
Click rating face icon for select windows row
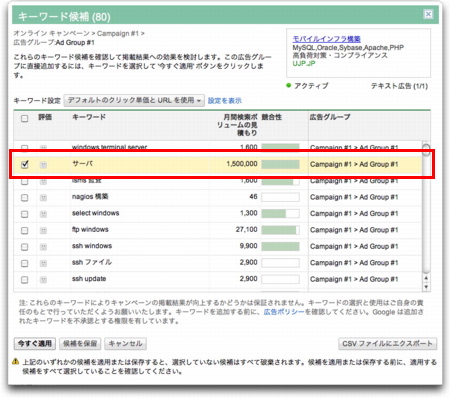point(43,214)
